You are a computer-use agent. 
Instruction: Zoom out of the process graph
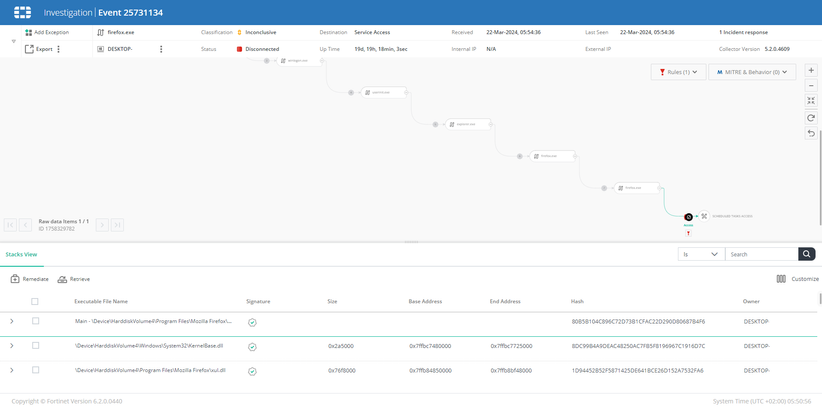[x=811, y=86]
